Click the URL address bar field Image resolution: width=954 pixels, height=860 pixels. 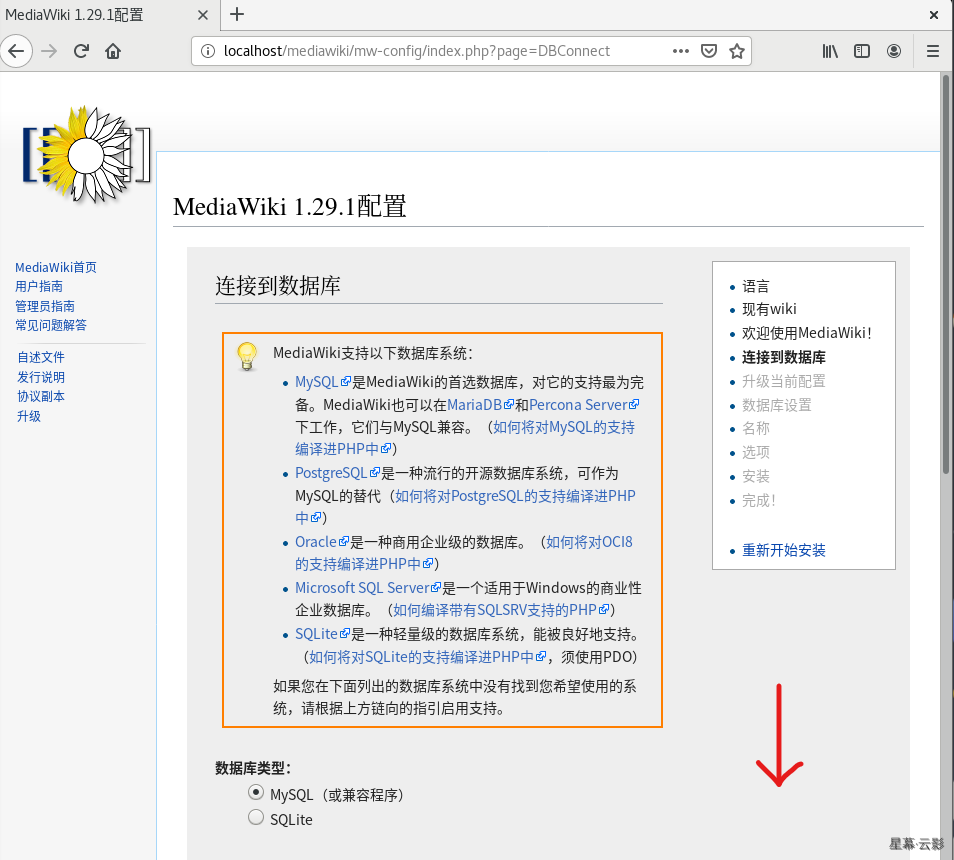[x=430, y=51]
